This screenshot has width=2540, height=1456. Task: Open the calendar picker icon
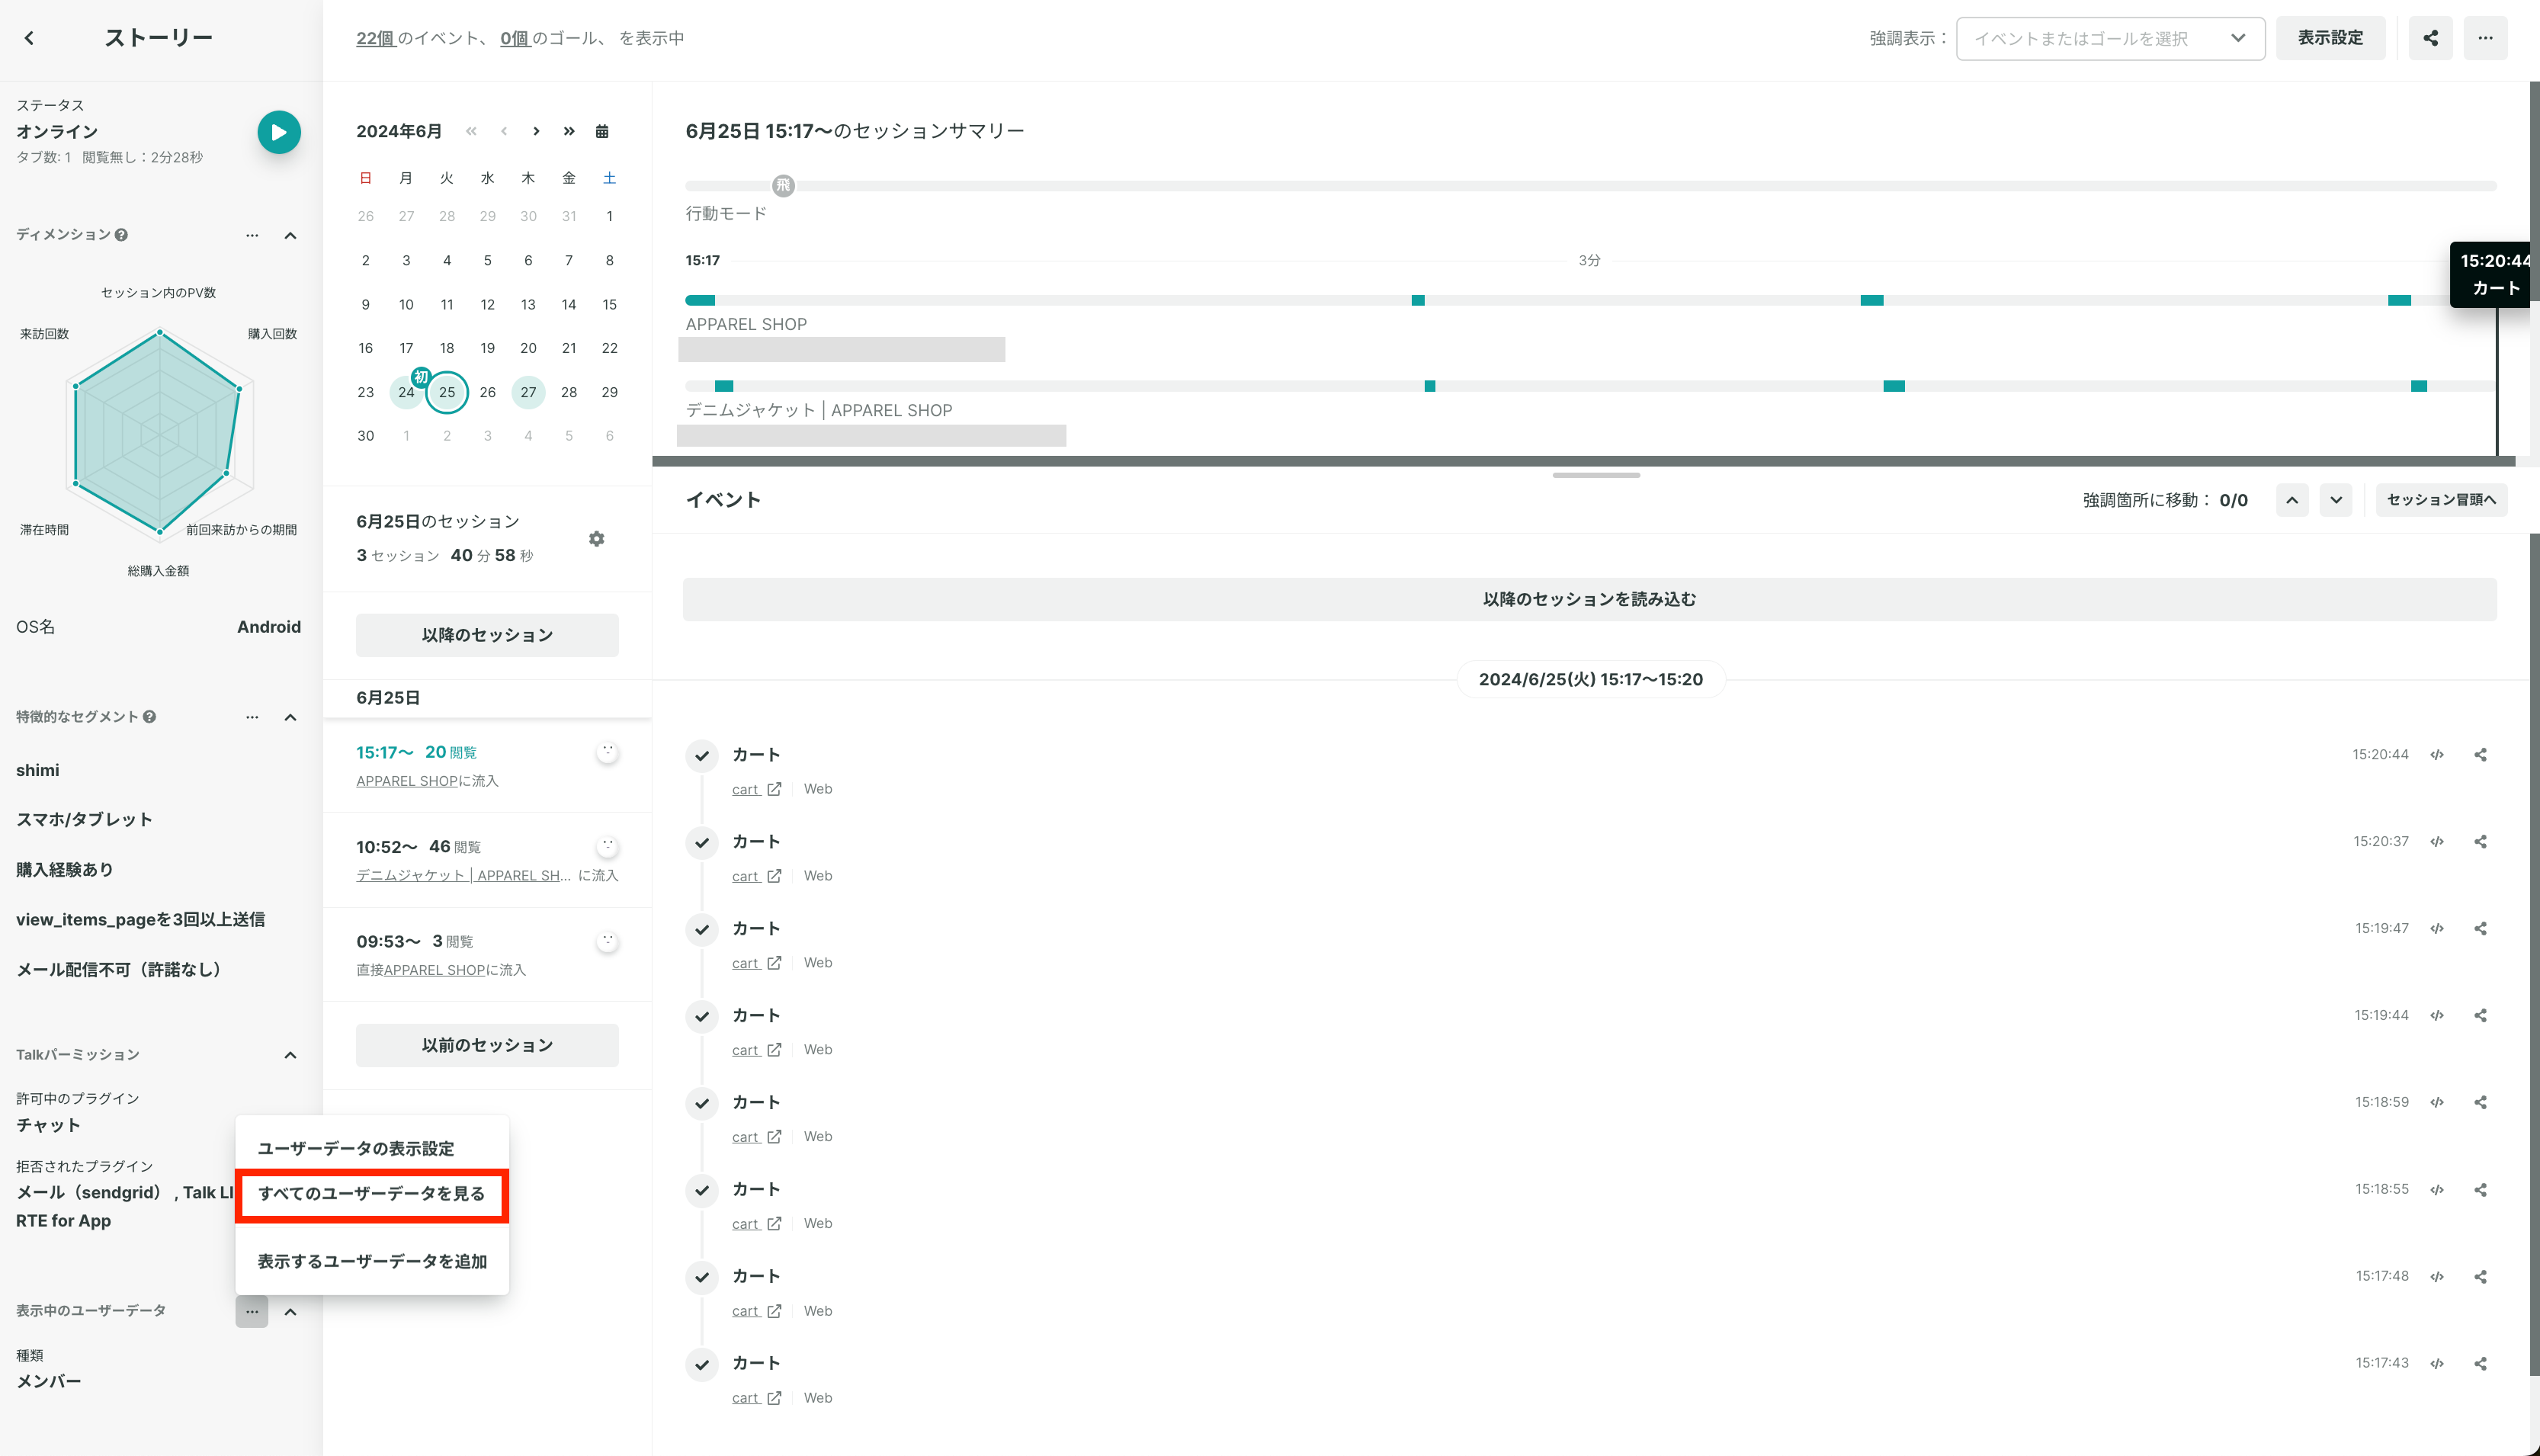[602, 131]
